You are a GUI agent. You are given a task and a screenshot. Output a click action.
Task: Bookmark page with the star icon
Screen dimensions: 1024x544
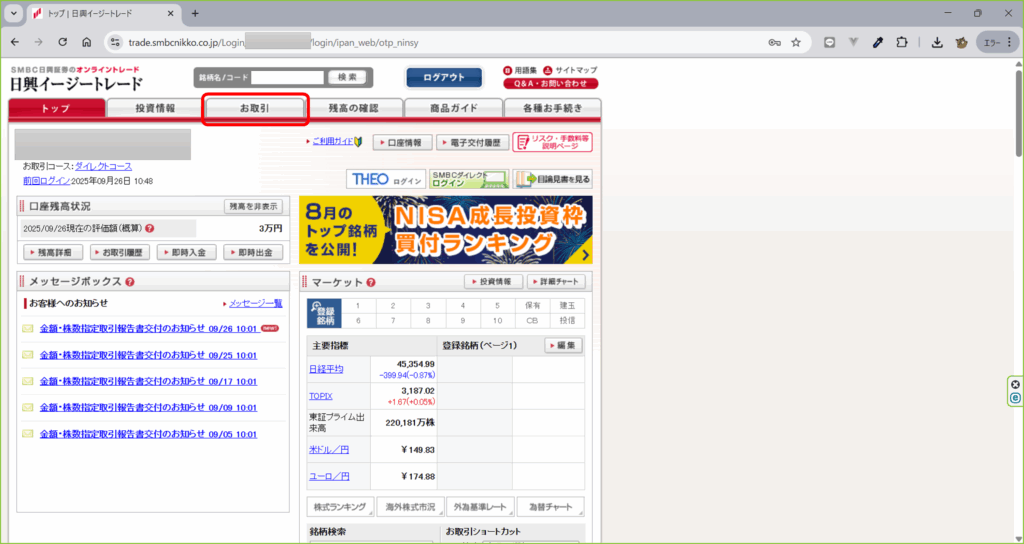point(796,43)
